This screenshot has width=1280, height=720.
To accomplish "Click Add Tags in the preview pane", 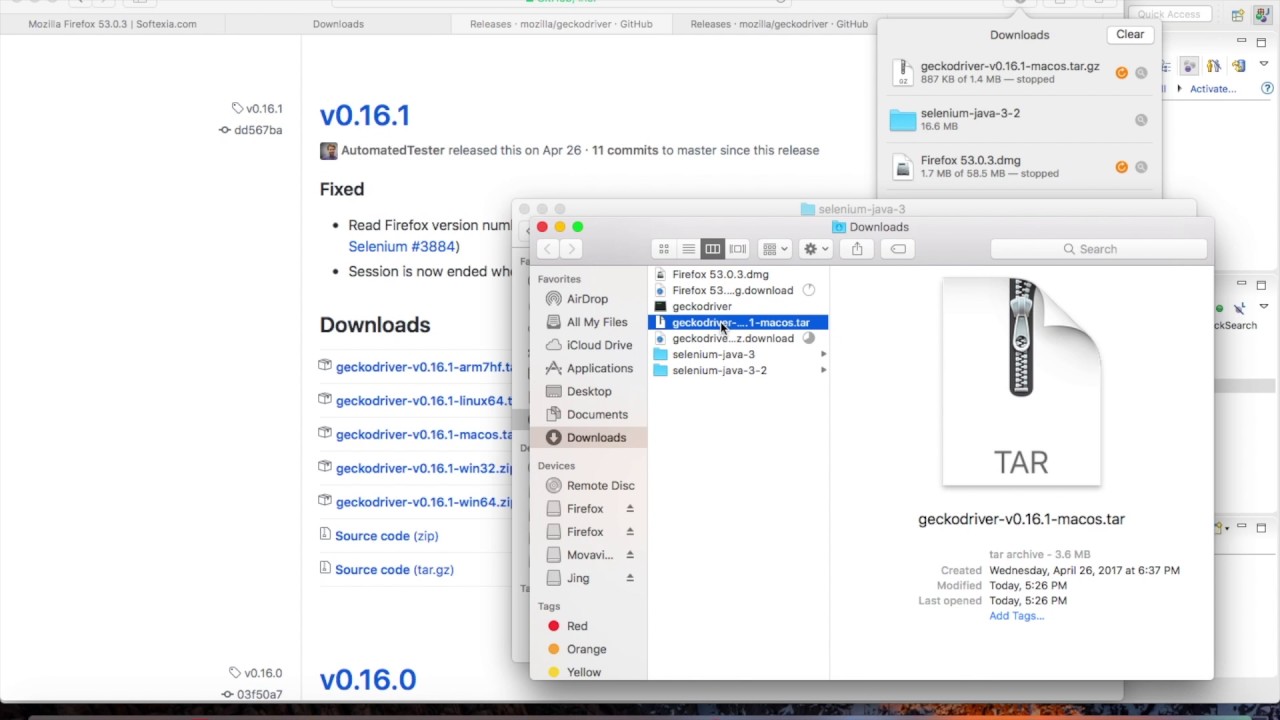I will point(1016,616).
